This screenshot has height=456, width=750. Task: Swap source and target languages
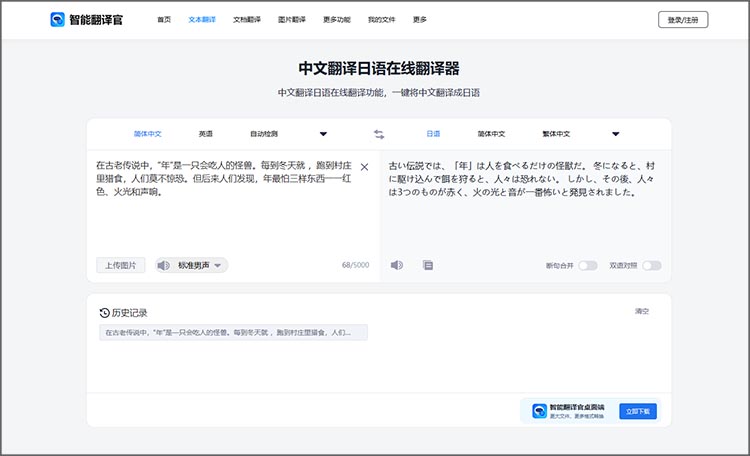[379, 134]
